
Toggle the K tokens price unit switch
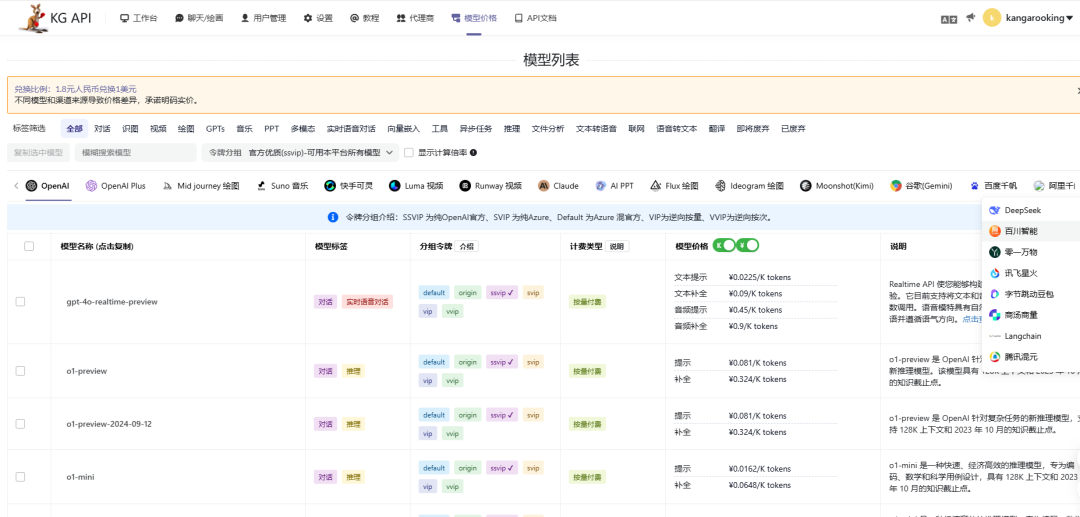(x=724, y=245)
